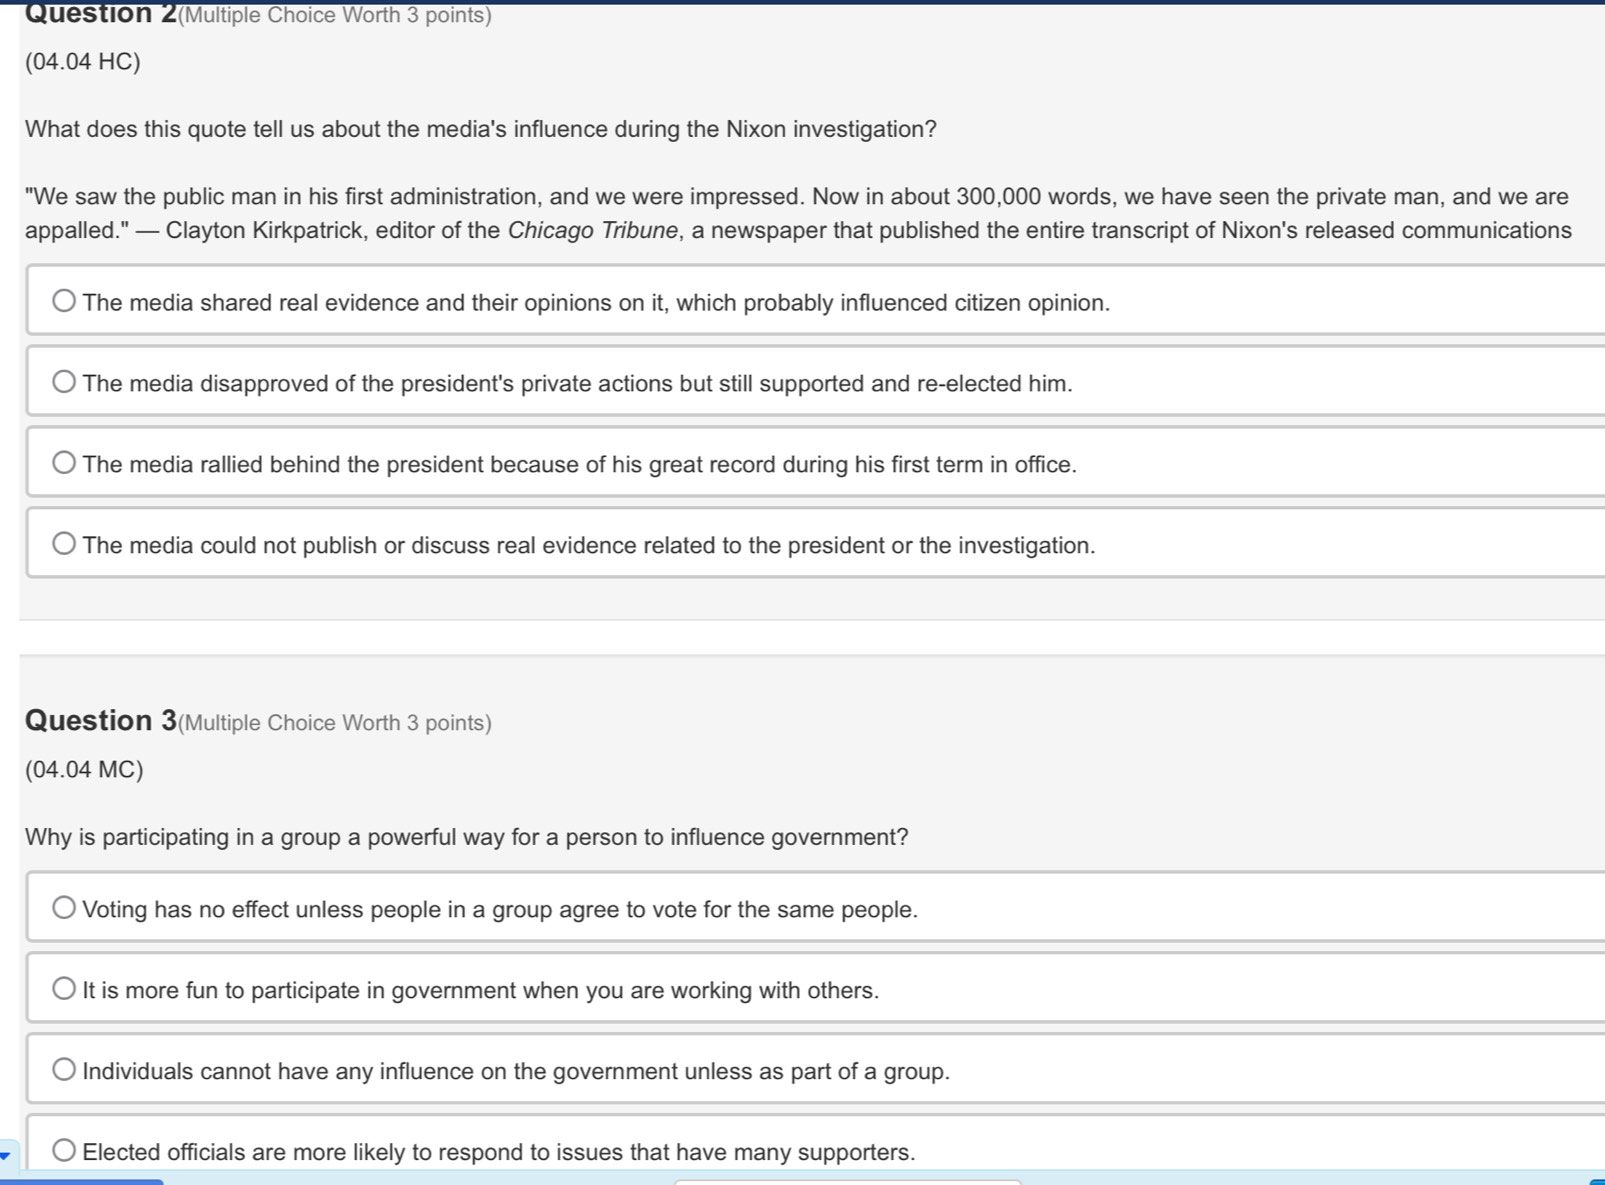This screenshot has height=1185, width=1605.
Task: Click the italic 'Chicago Tribune' text
Action: click(592, 230)
